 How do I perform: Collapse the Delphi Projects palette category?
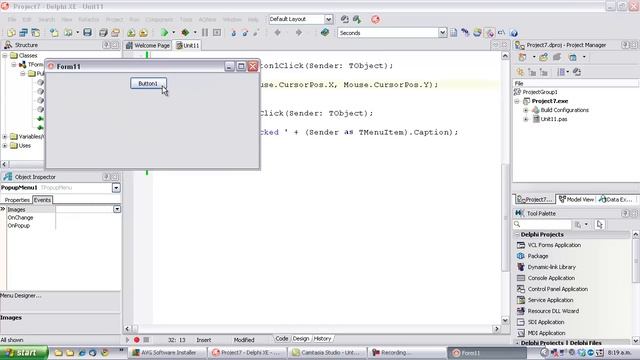coord(517,235)
